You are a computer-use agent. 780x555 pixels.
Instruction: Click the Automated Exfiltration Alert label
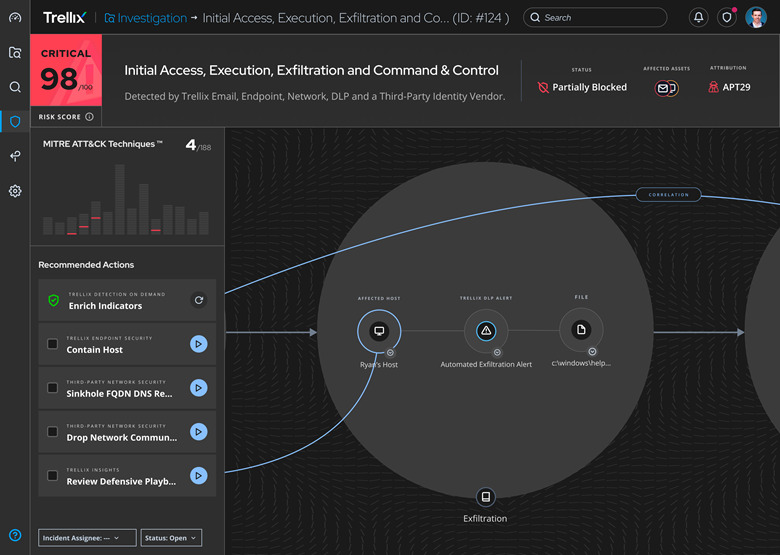[x=486, y=365]
